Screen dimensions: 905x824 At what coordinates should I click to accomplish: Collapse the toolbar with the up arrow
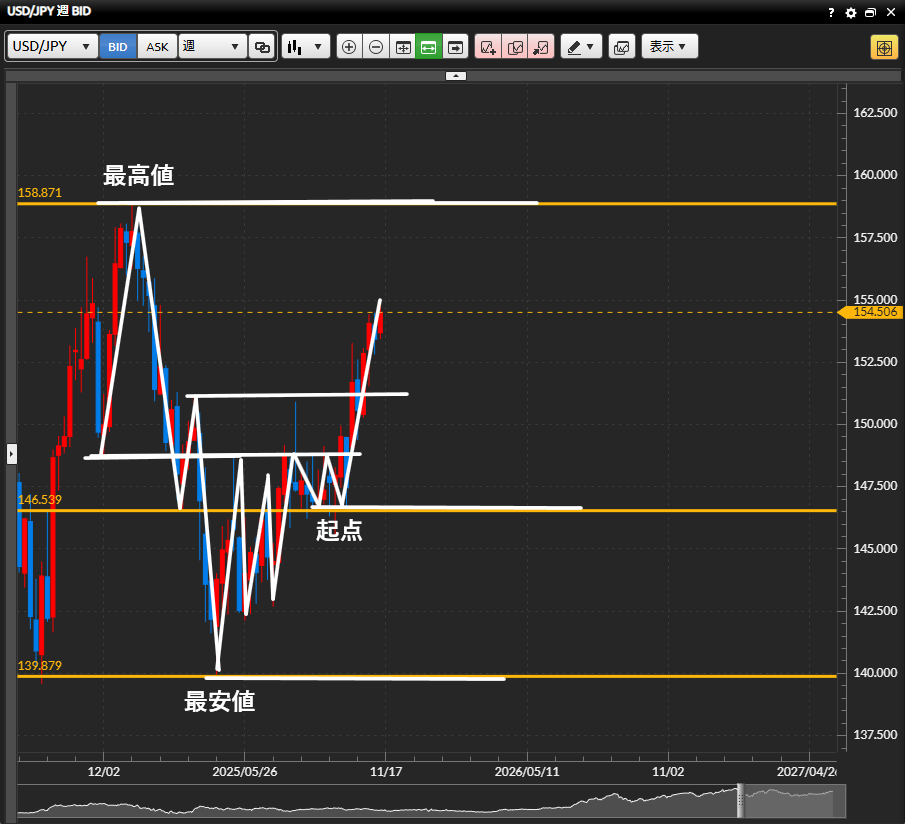455,76
